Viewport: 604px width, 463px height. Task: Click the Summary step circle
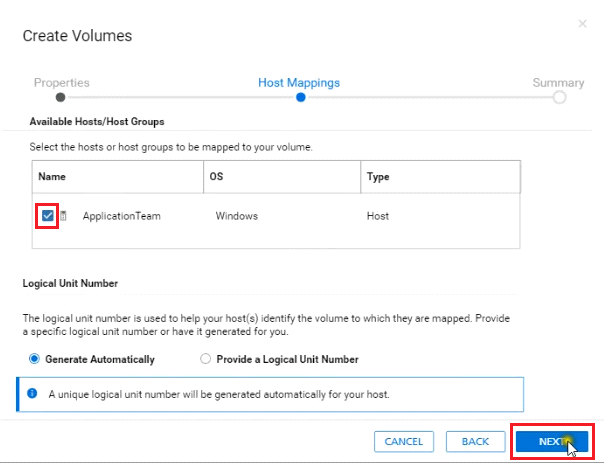coord(559,97)
